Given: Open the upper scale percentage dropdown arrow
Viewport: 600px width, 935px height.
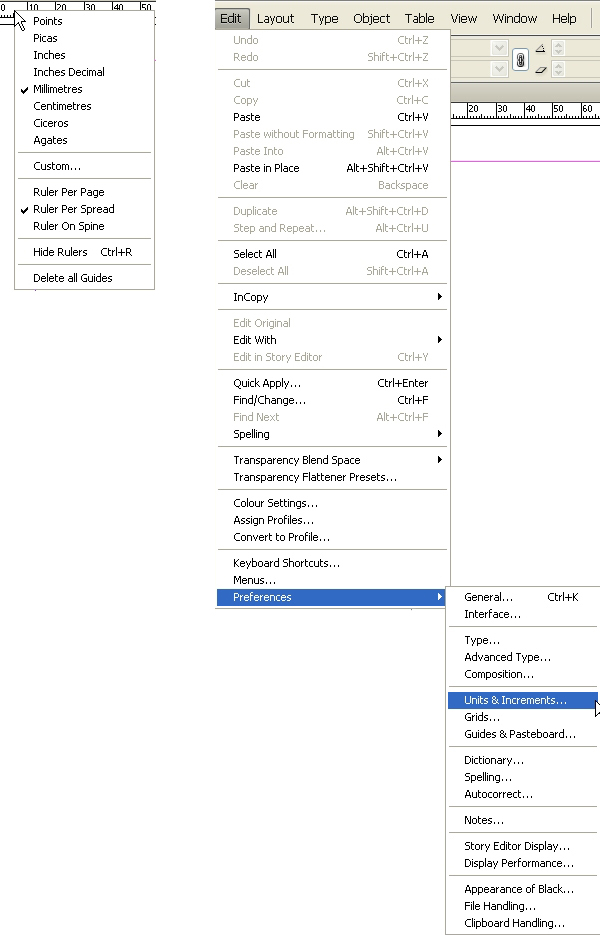Looking at the screenshot, I should (499, 48).
